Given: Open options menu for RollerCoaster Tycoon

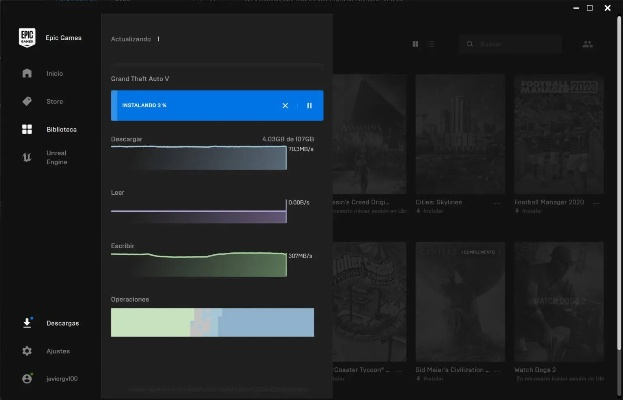Looking at the screenshot, I should 399,370.
